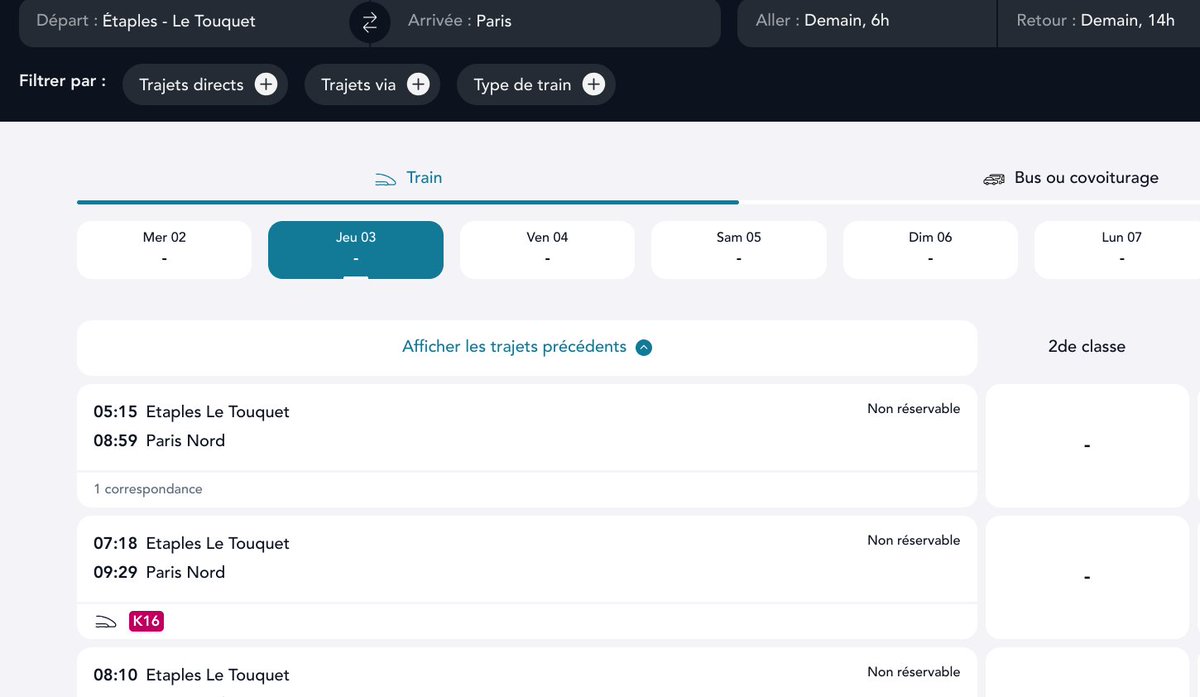Click the train icon in the Train tab
1200x697 pixels.
[x=386, y=179]
